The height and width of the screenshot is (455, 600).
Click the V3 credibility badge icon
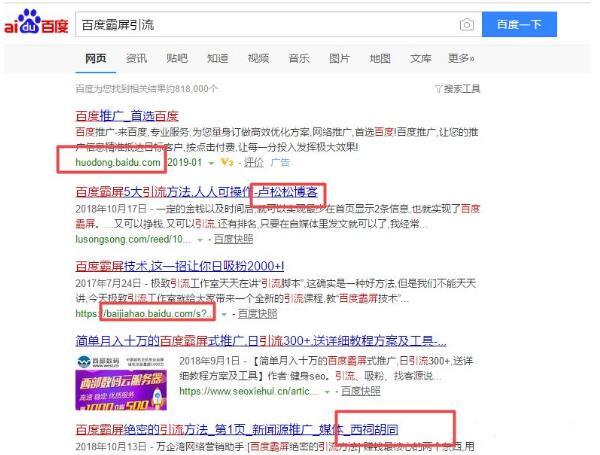click(227, 162)
